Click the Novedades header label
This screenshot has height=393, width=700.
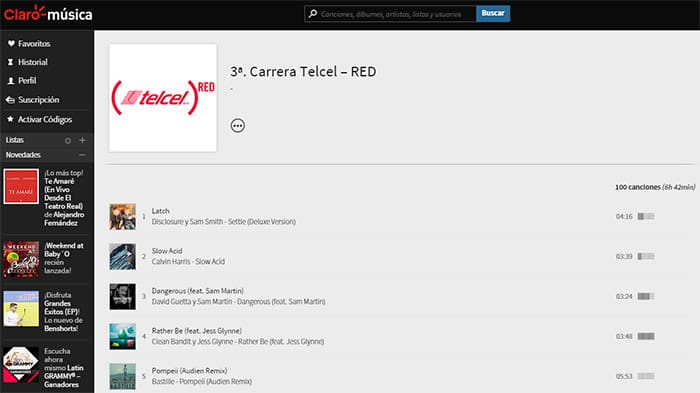pos(23,155)
